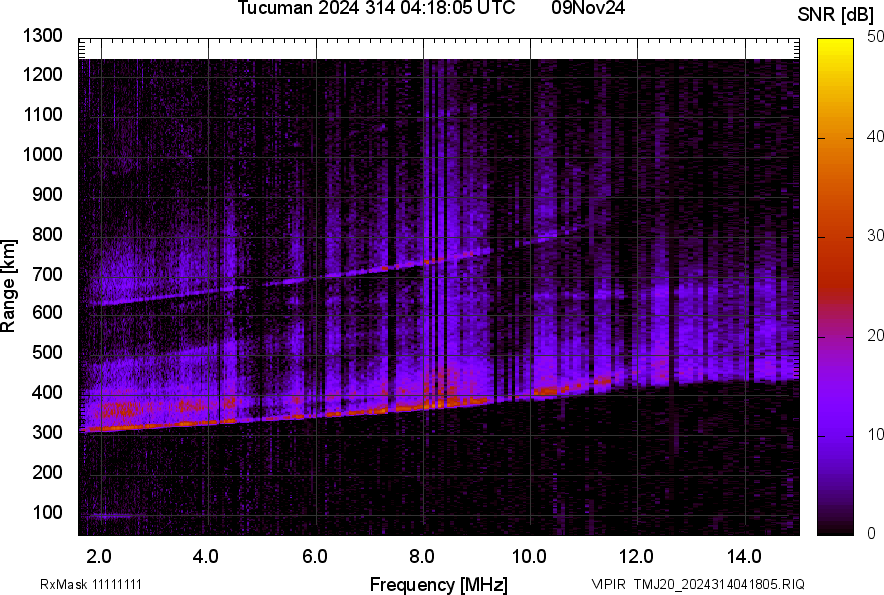Click the 700 tick on the range axis
Image resolution: width=884 pixels, height=595 pixels.
[x=48, y=274]
